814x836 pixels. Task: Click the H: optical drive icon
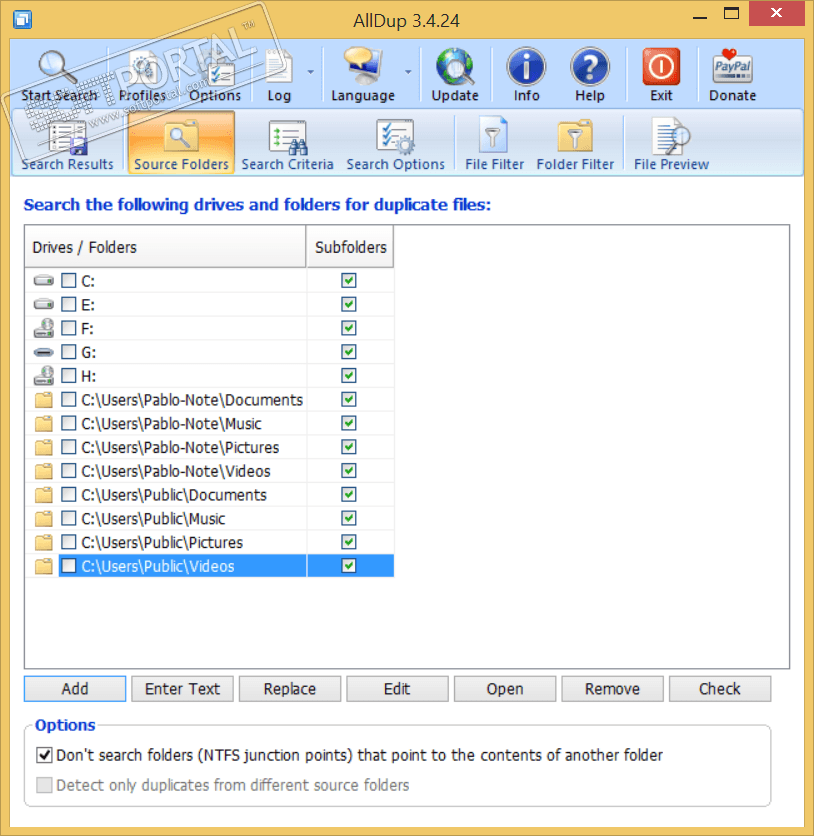point(44,376)
